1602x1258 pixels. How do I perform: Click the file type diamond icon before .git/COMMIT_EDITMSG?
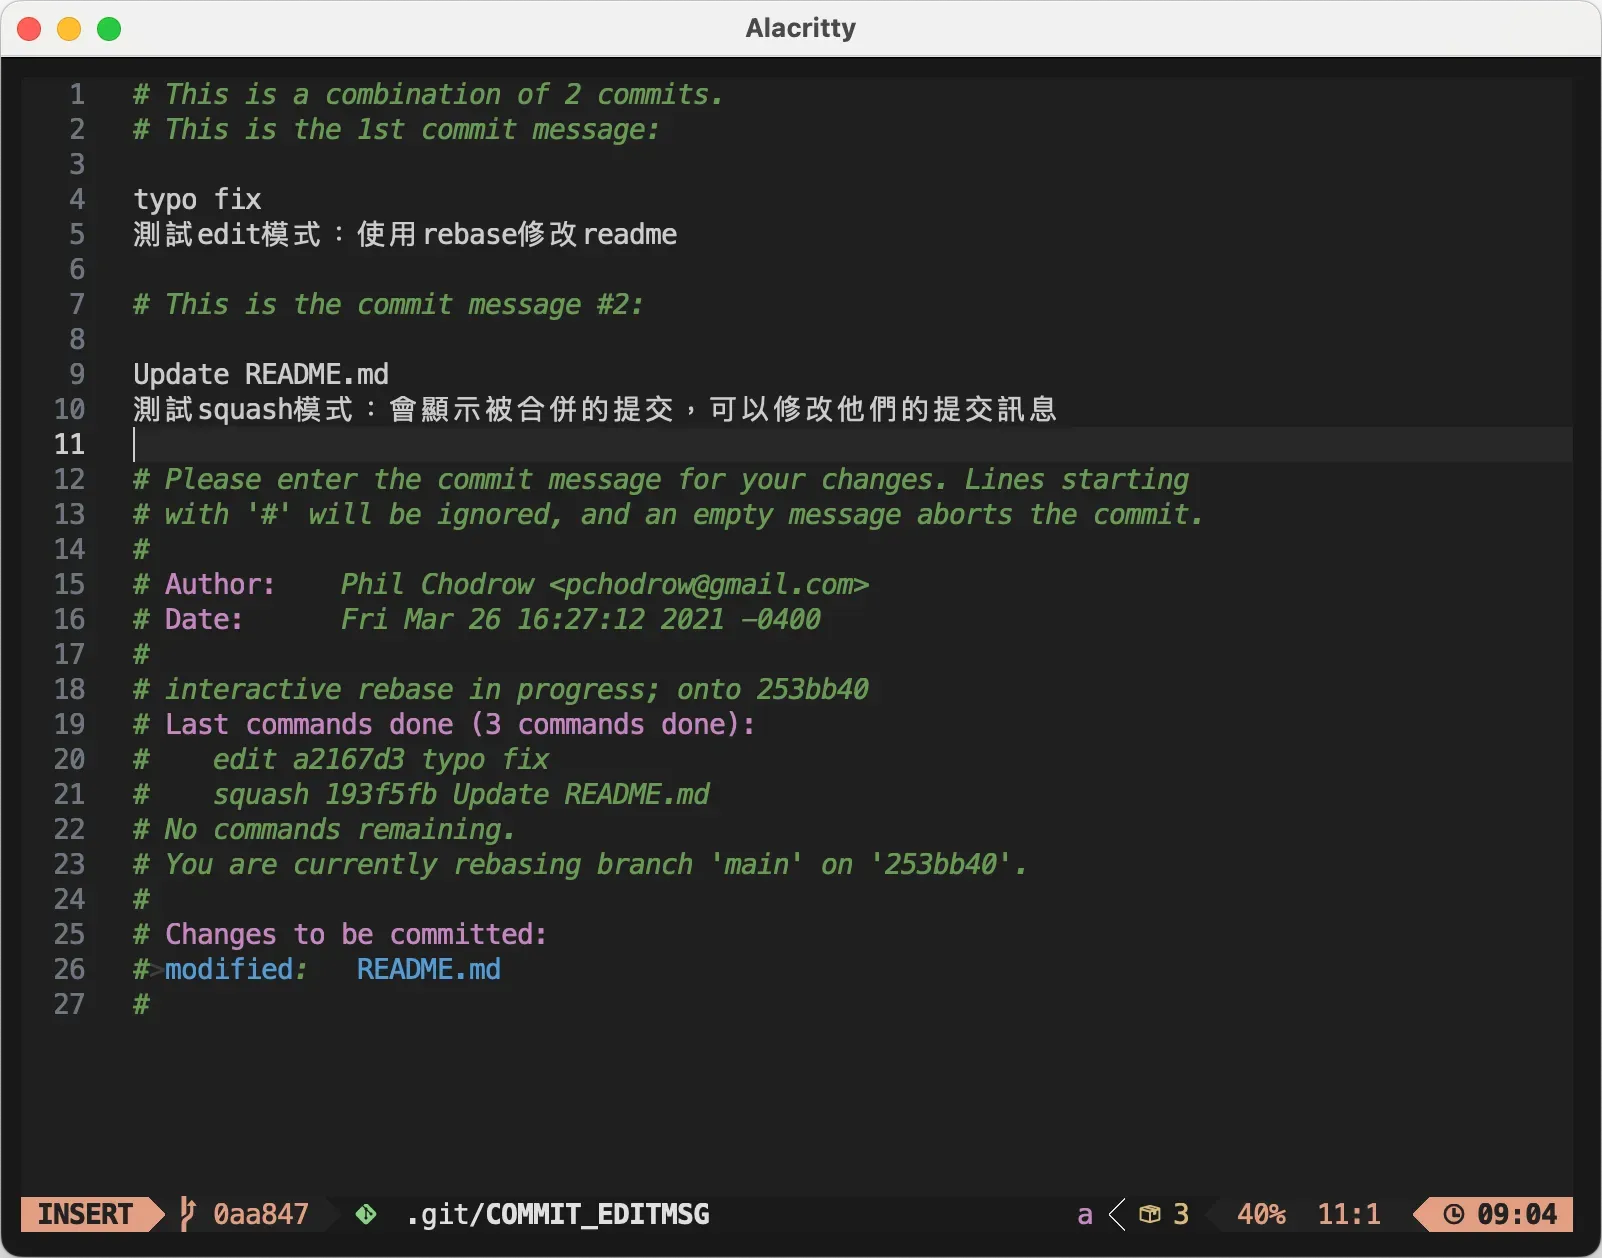366,1214
